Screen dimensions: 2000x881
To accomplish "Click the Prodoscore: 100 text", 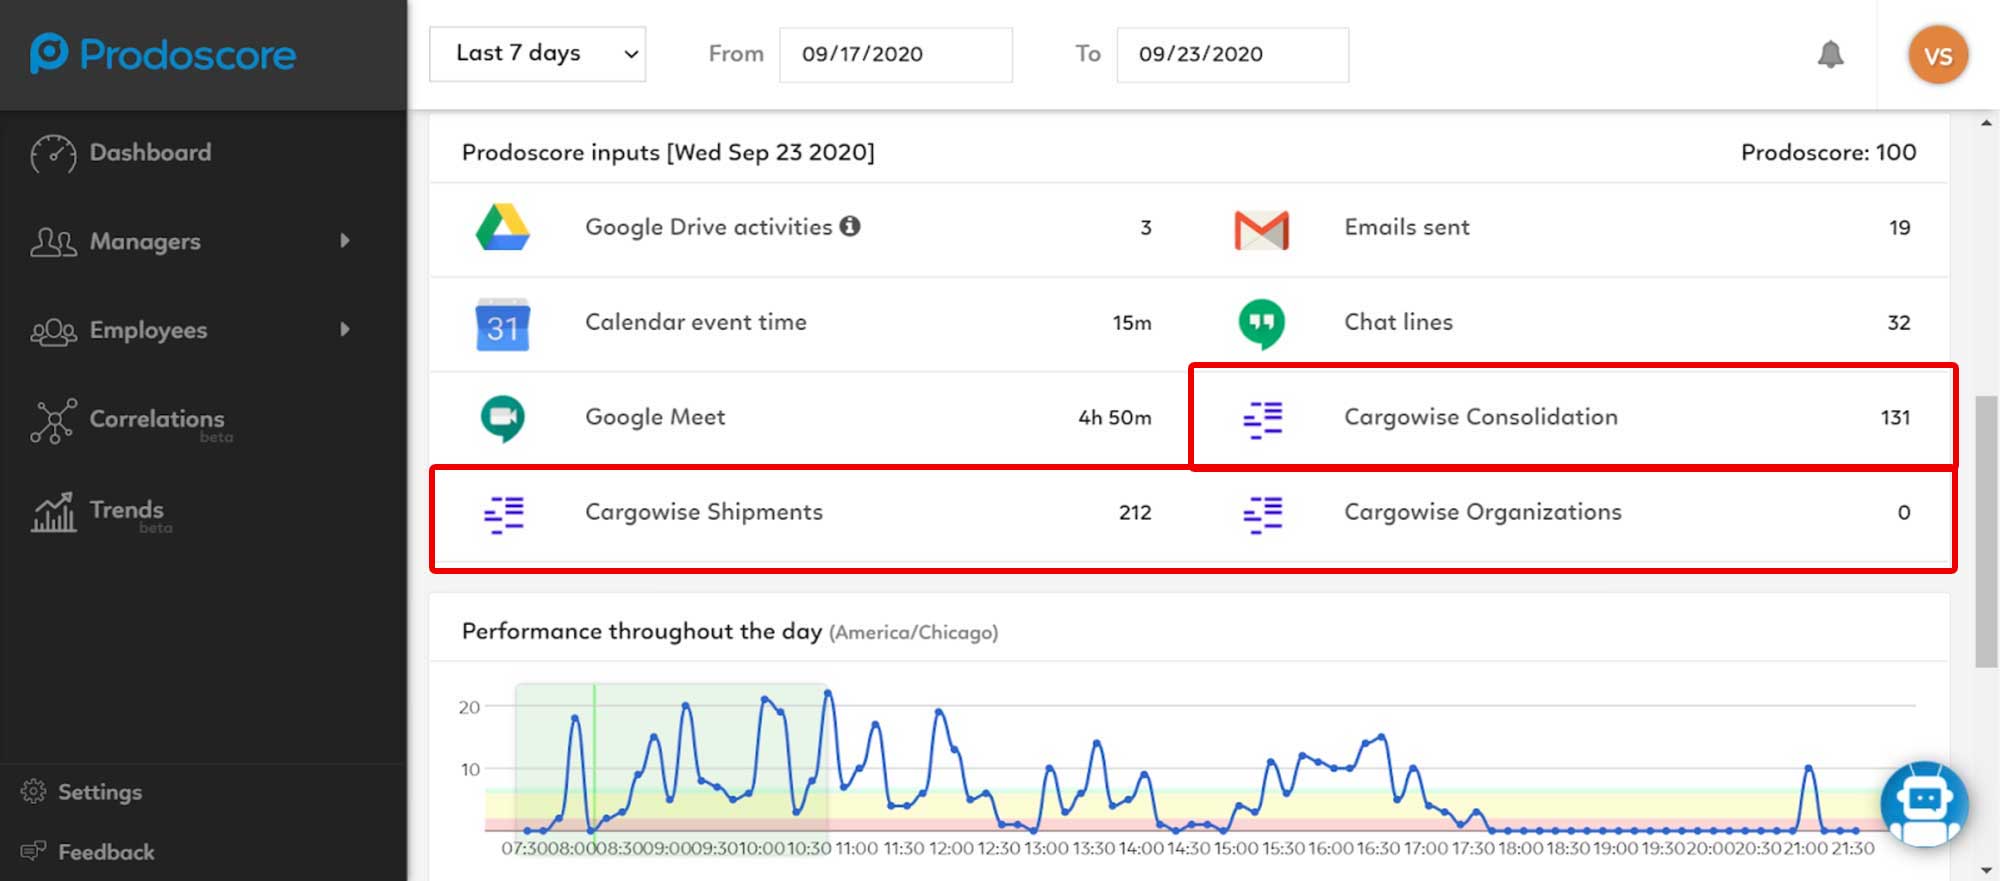I will coord(1828,152).
